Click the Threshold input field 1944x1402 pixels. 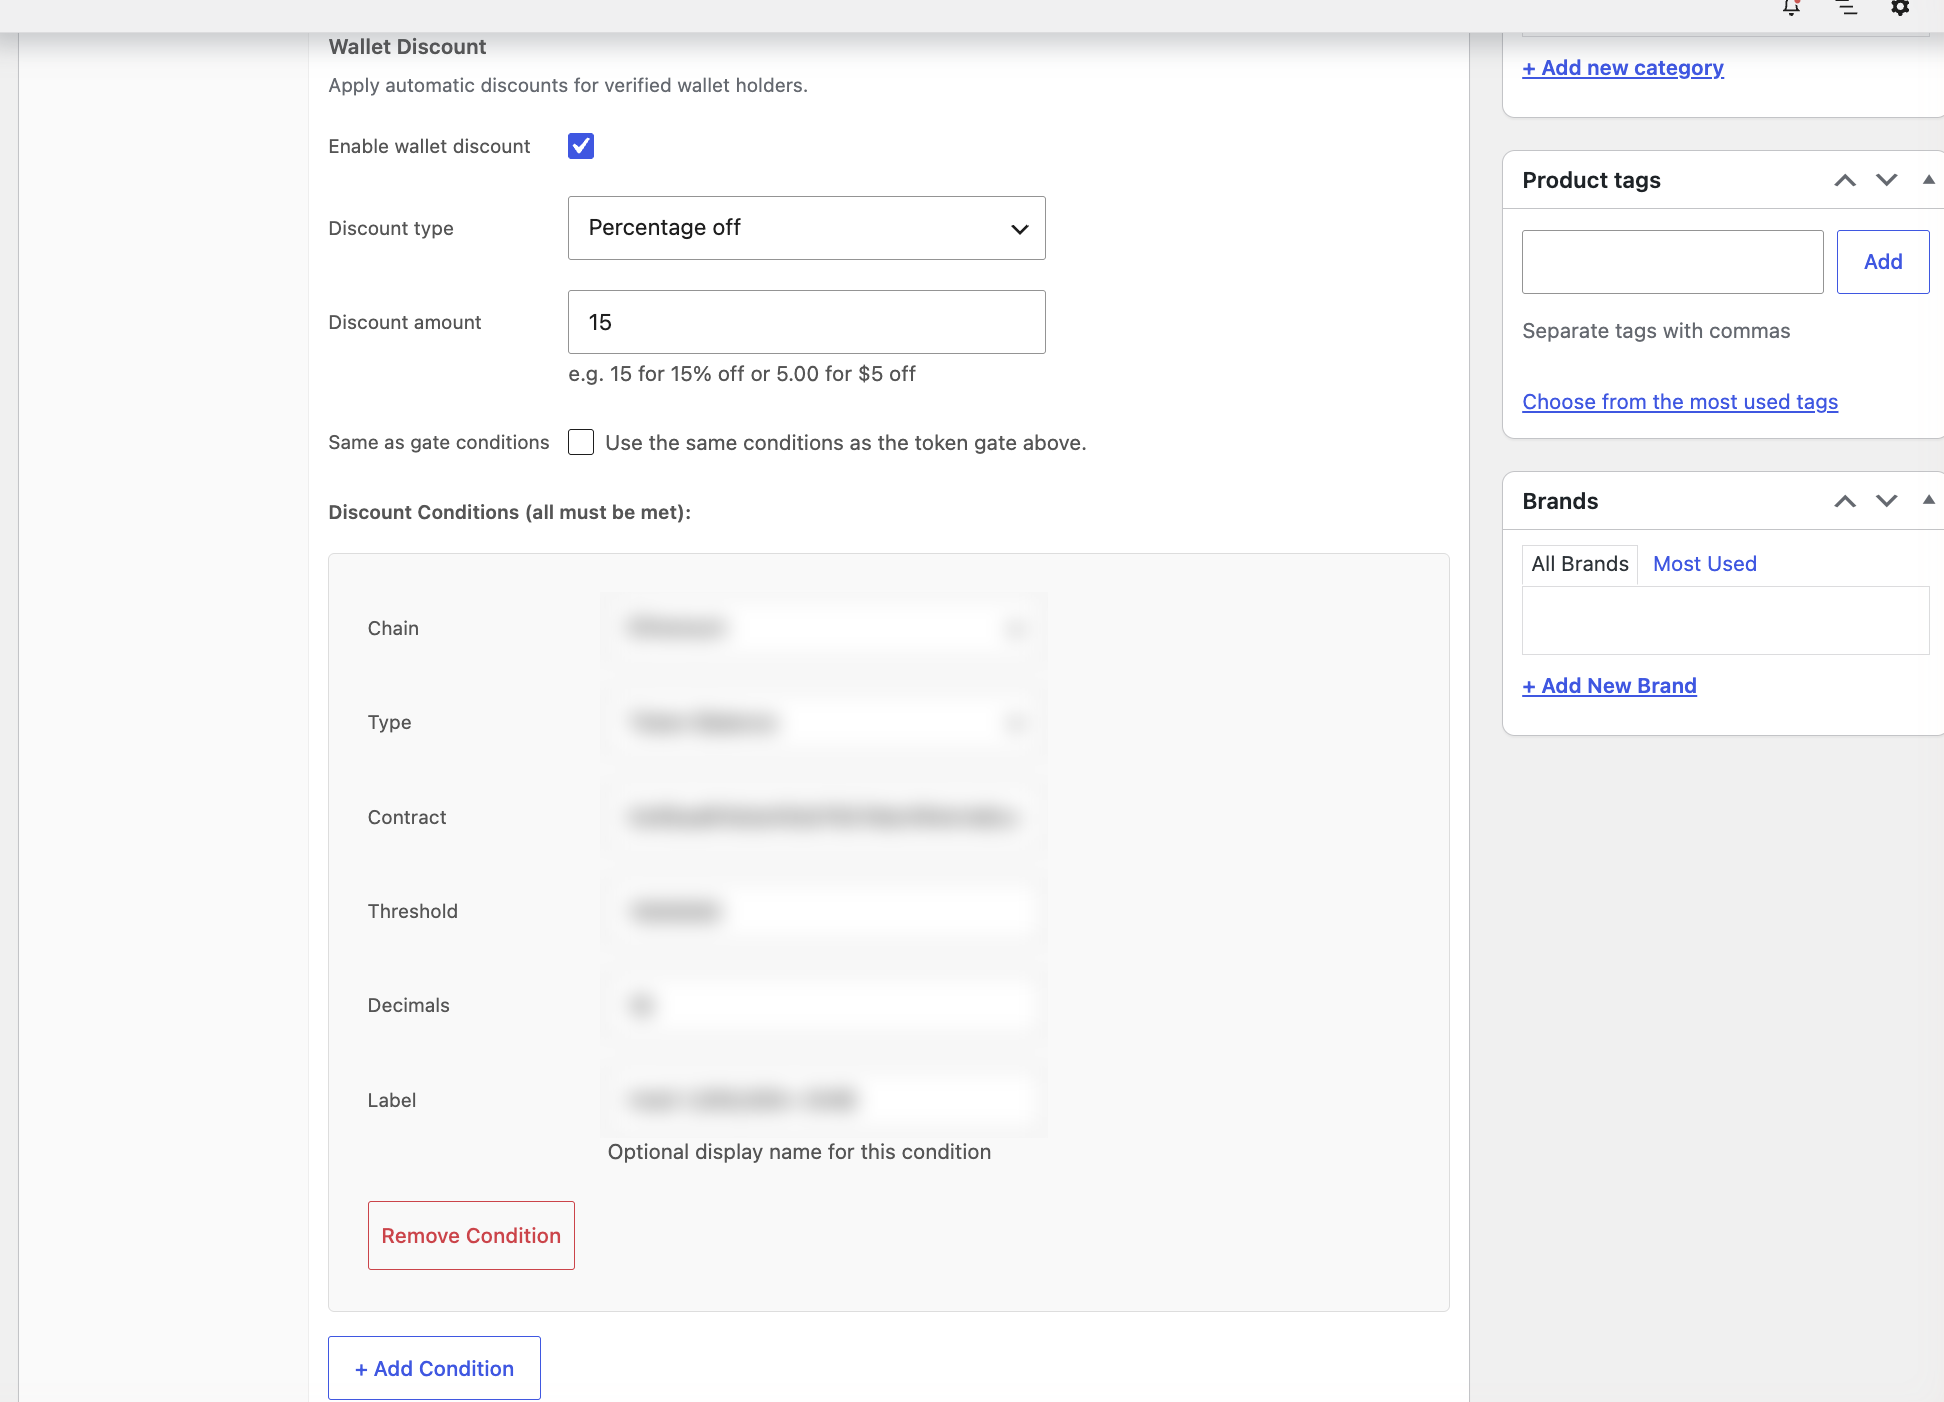[825, 911]
